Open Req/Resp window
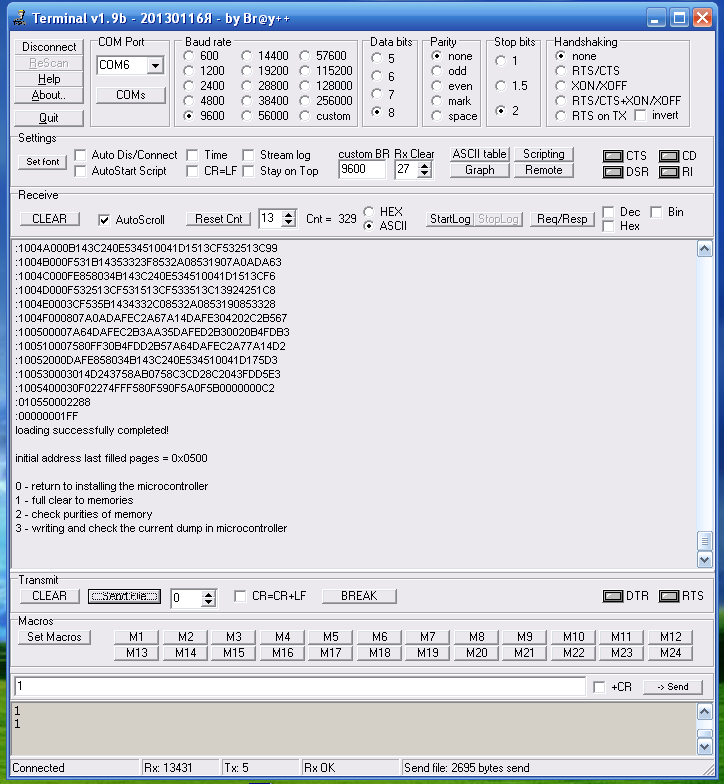724x784 pixels. [x=562, y=219]
